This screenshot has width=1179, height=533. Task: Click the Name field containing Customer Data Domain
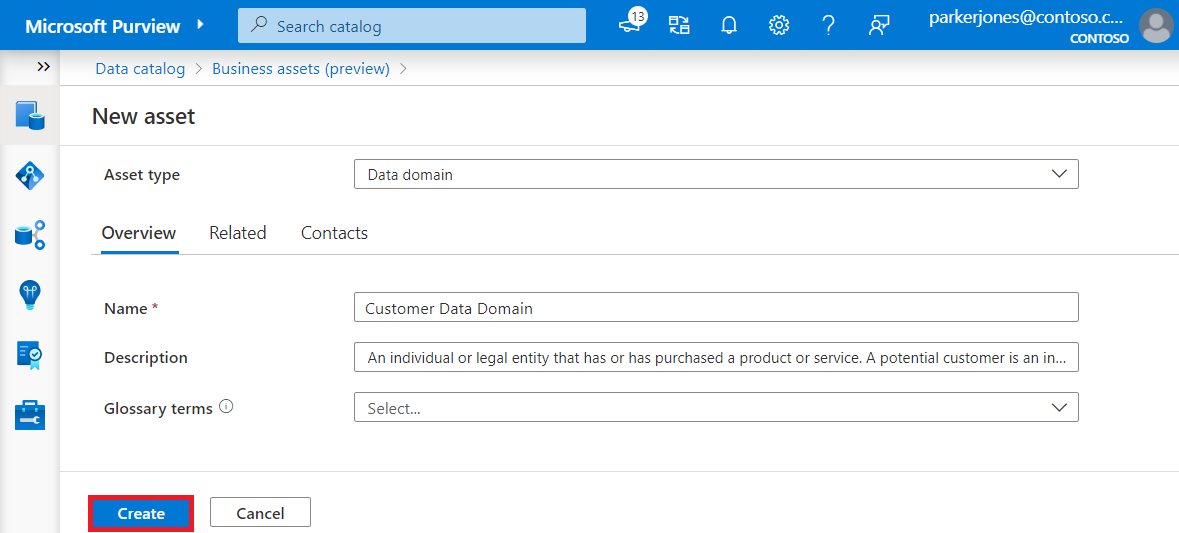[716, 308]
